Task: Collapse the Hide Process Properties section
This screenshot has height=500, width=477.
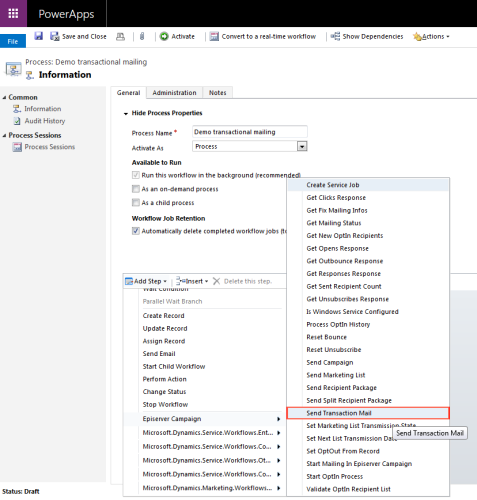Action: (126, 113)
